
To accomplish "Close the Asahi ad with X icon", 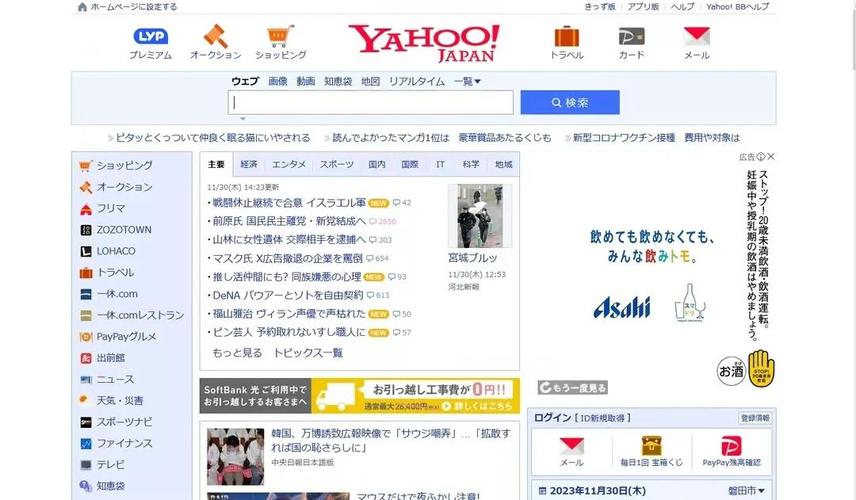I will click(x=771, y=157).
